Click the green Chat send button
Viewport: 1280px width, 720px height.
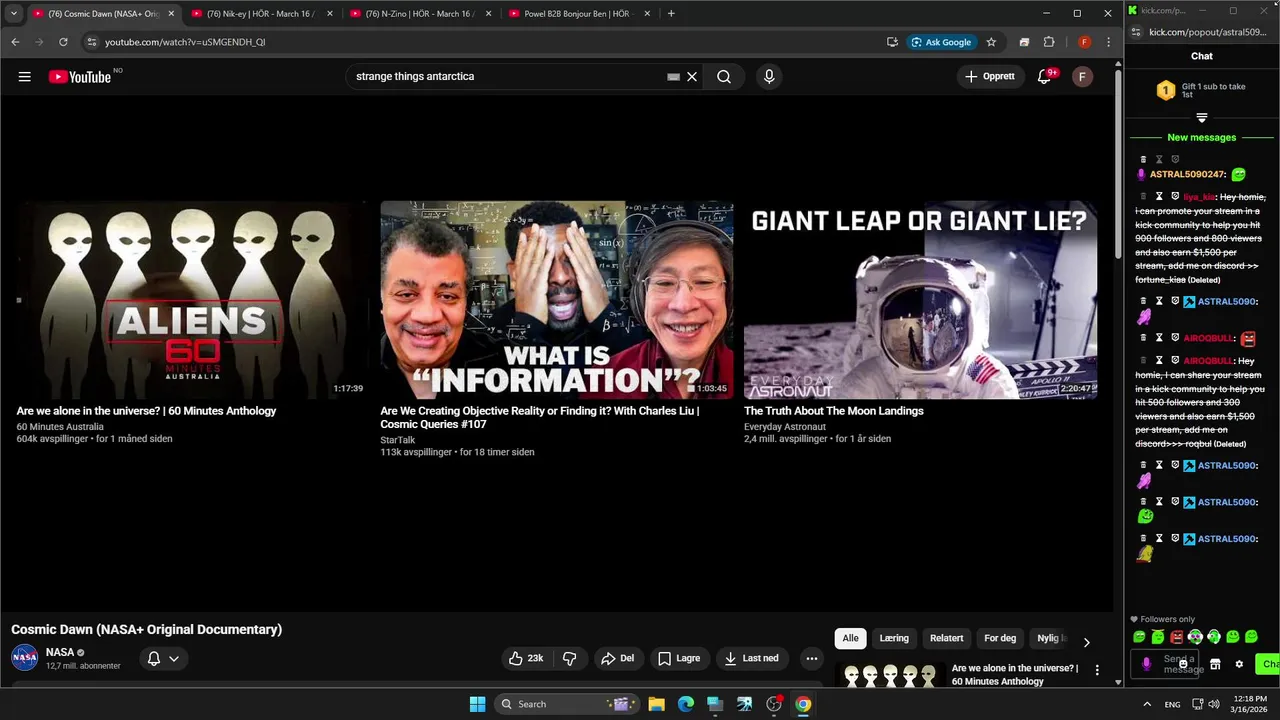[x=1268, y=664]
